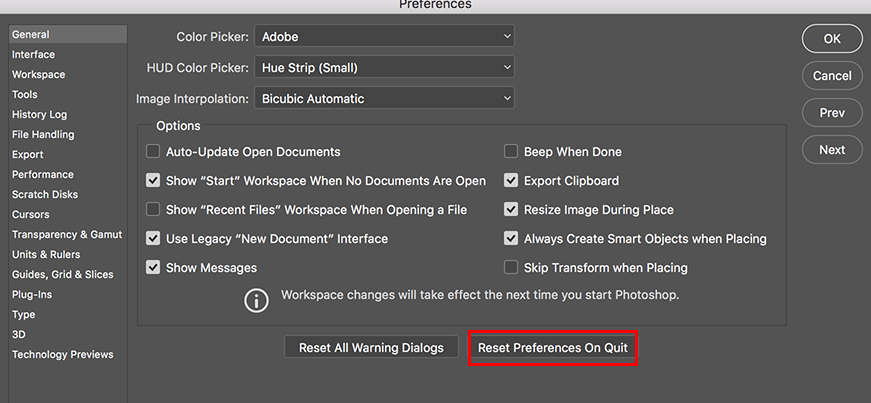Toggle Skip Transform when Placing
871x403 pixels.
click(511, 268)
